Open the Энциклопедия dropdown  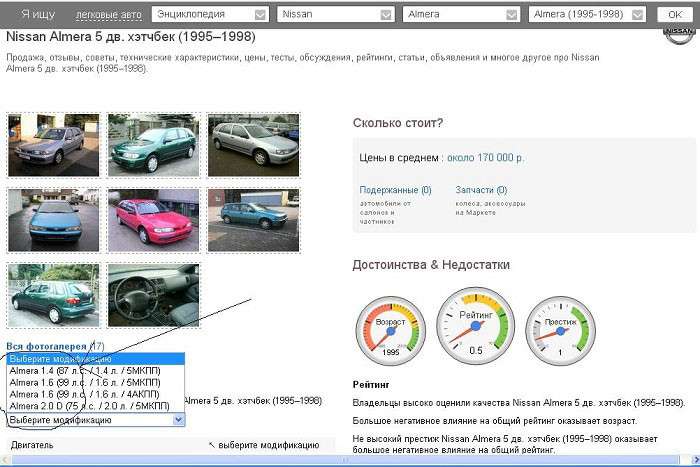[210, 14]
